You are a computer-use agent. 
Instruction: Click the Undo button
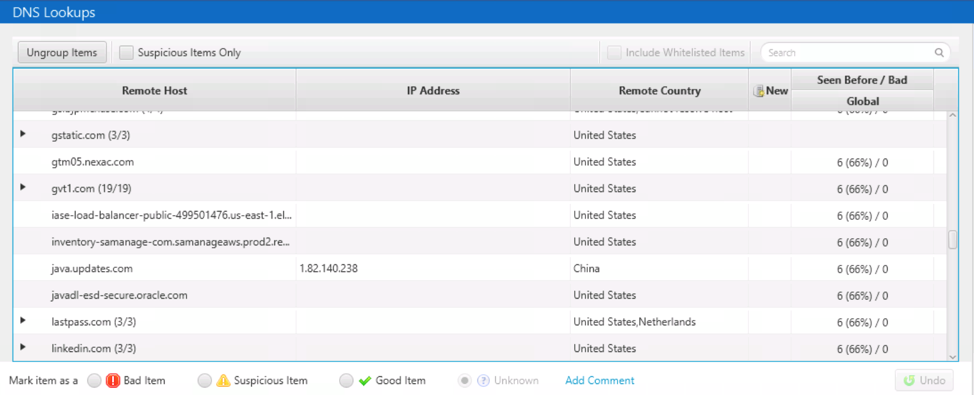pos(924,380)
